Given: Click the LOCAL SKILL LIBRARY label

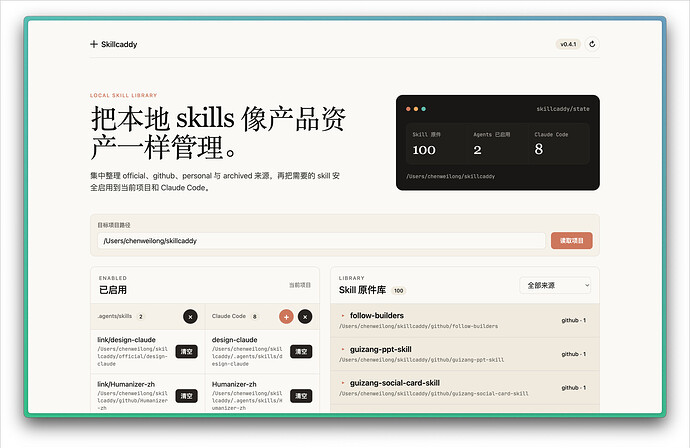Looking at the screenshot, I should click(123, 95).
